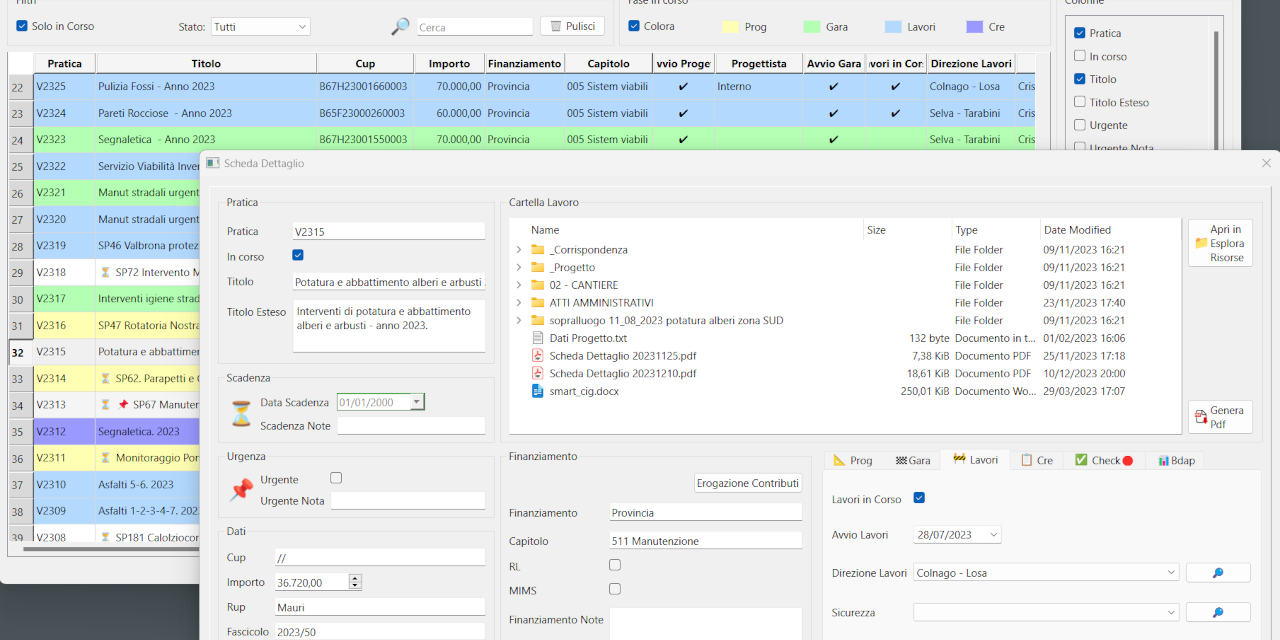Click the Word icon of smart_cig.docx
The image size is (1280, 640).
pyautogui.click(x=535, y=391)
